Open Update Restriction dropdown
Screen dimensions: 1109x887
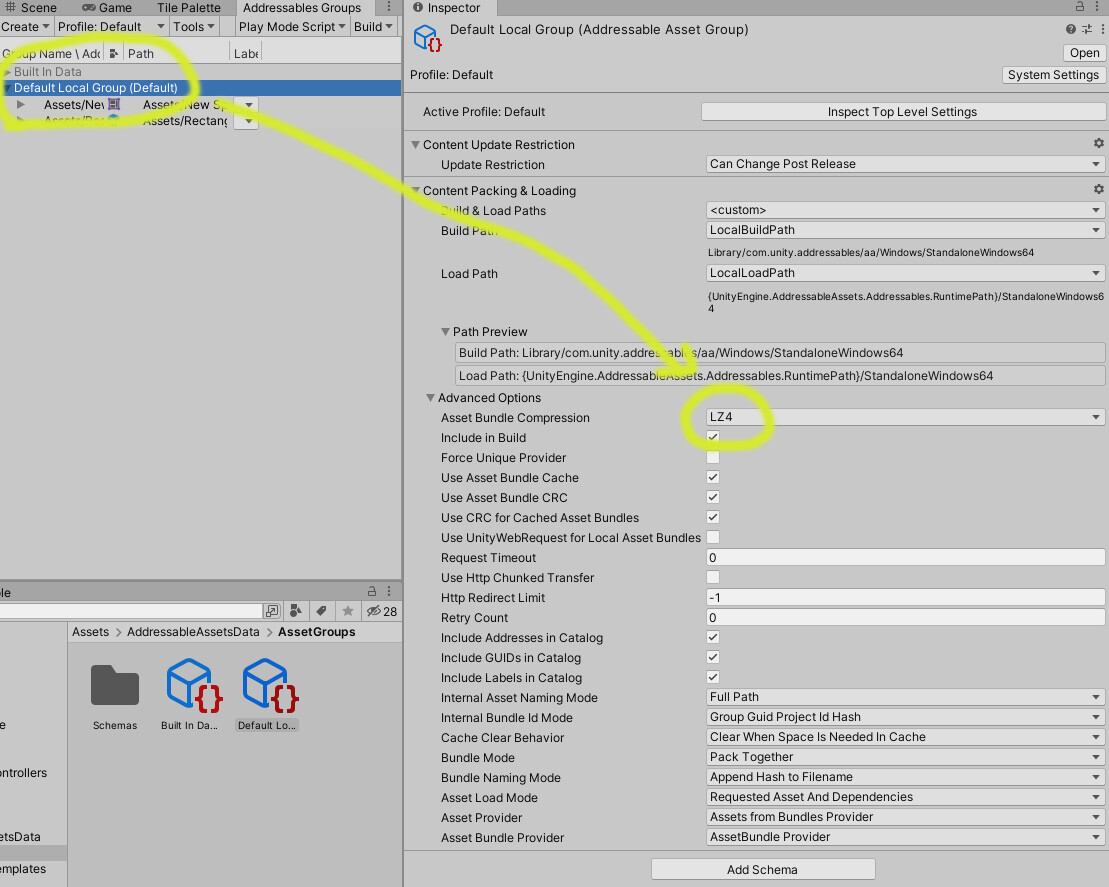pyautogui.click(x=905, y=164)
